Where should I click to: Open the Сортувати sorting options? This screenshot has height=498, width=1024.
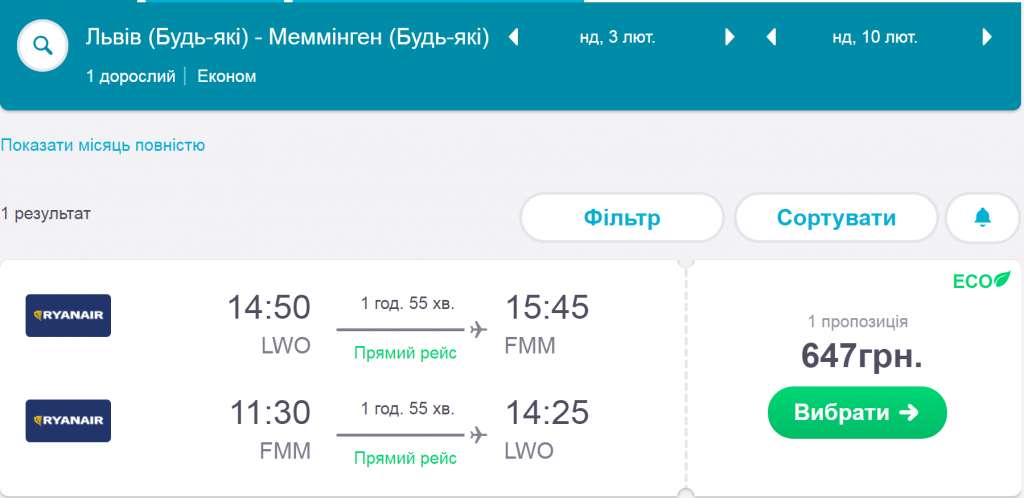pos(836,218)
